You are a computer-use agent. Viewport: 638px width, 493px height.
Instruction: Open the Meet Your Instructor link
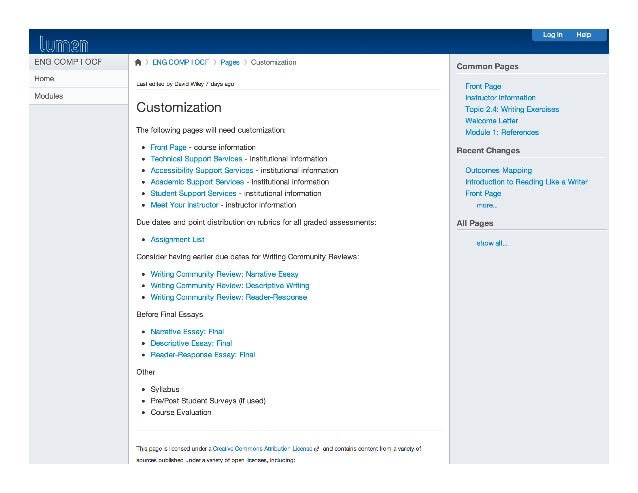click(184, 205)
